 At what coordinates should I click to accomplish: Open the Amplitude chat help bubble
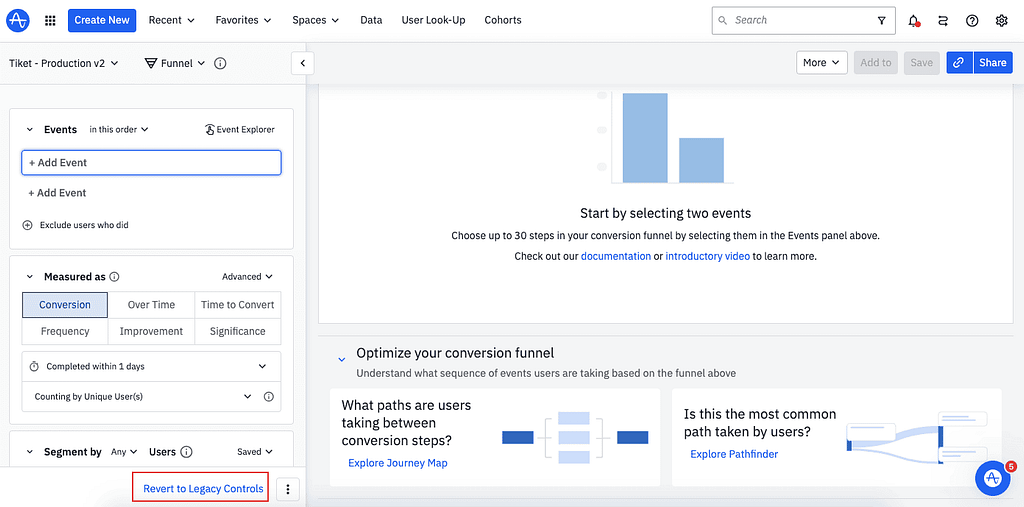[993, 478]
